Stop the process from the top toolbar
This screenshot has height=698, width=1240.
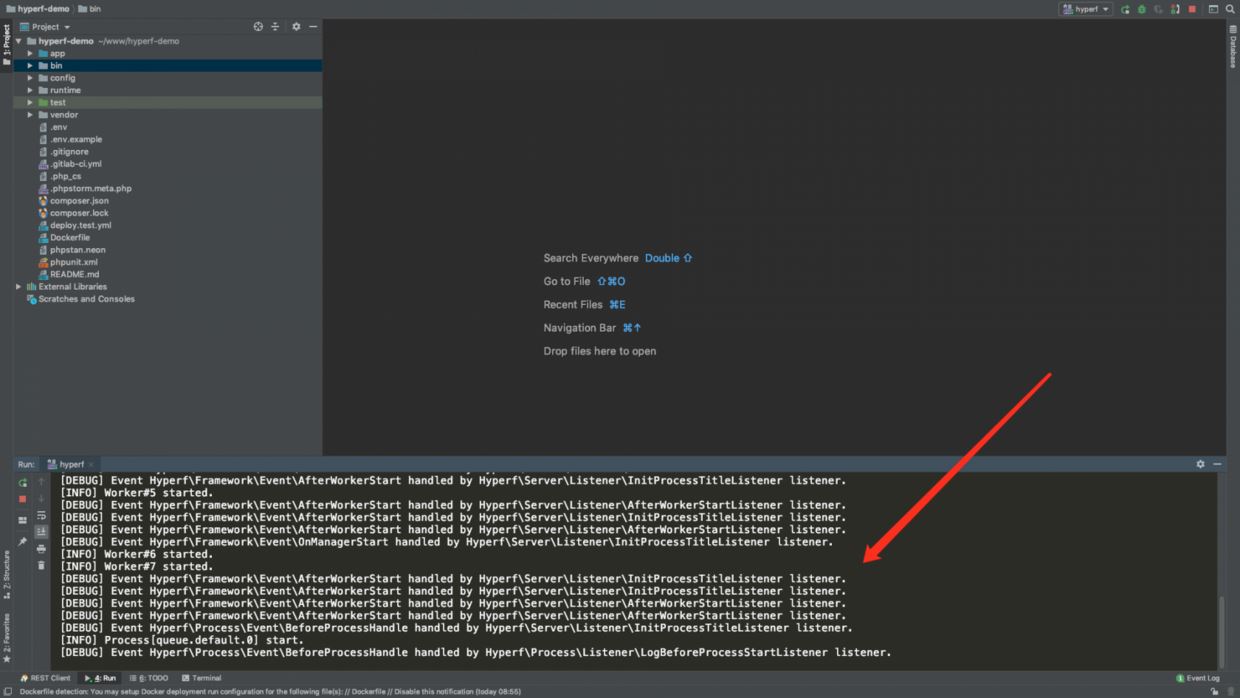(1192, 9)
